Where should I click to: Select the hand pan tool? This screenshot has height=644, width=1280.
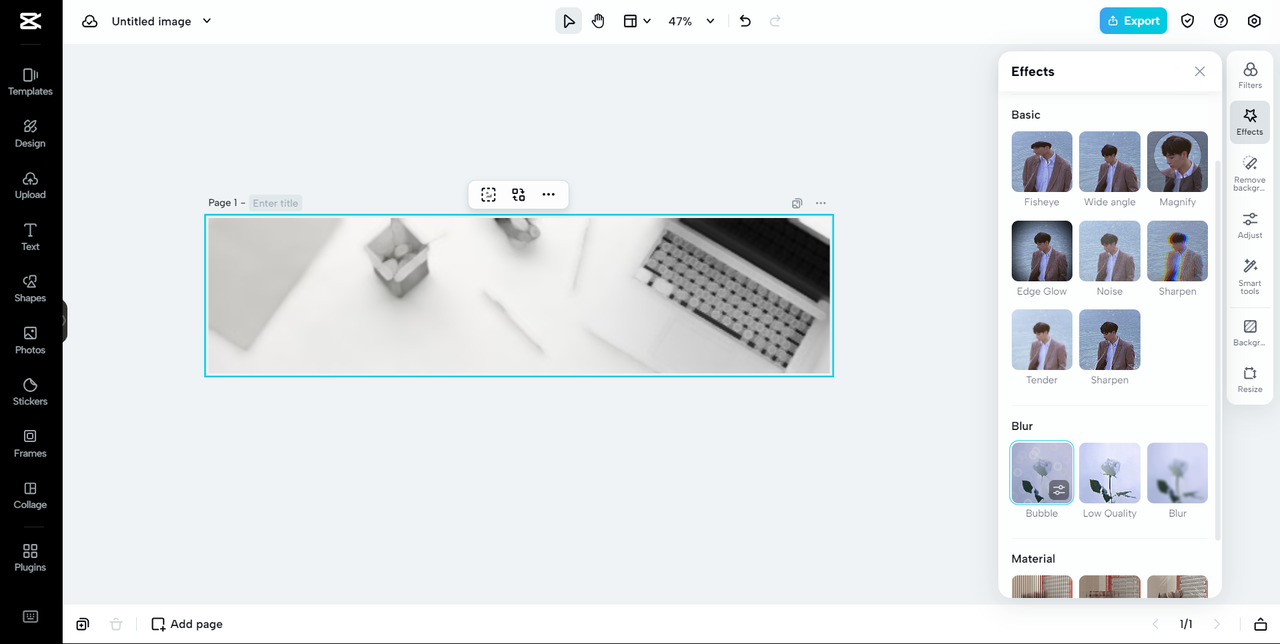[598, 21]
